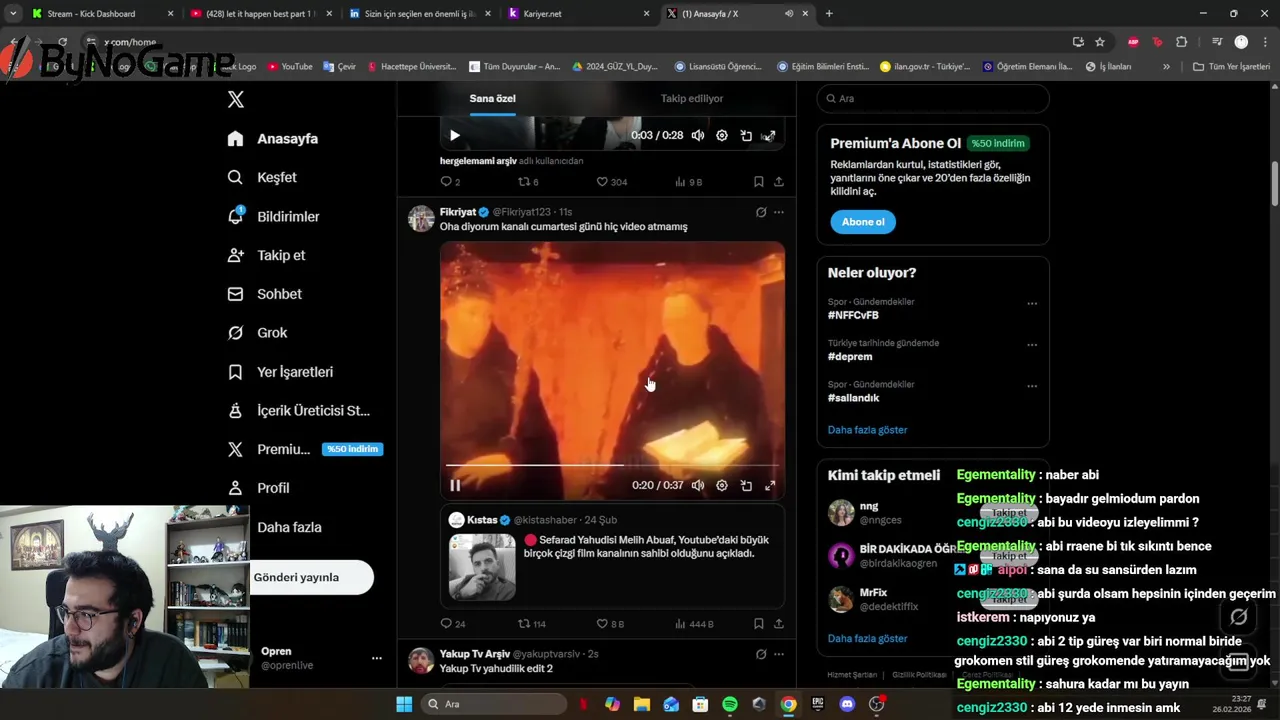Share the Fikriyat post

(778, 624)
